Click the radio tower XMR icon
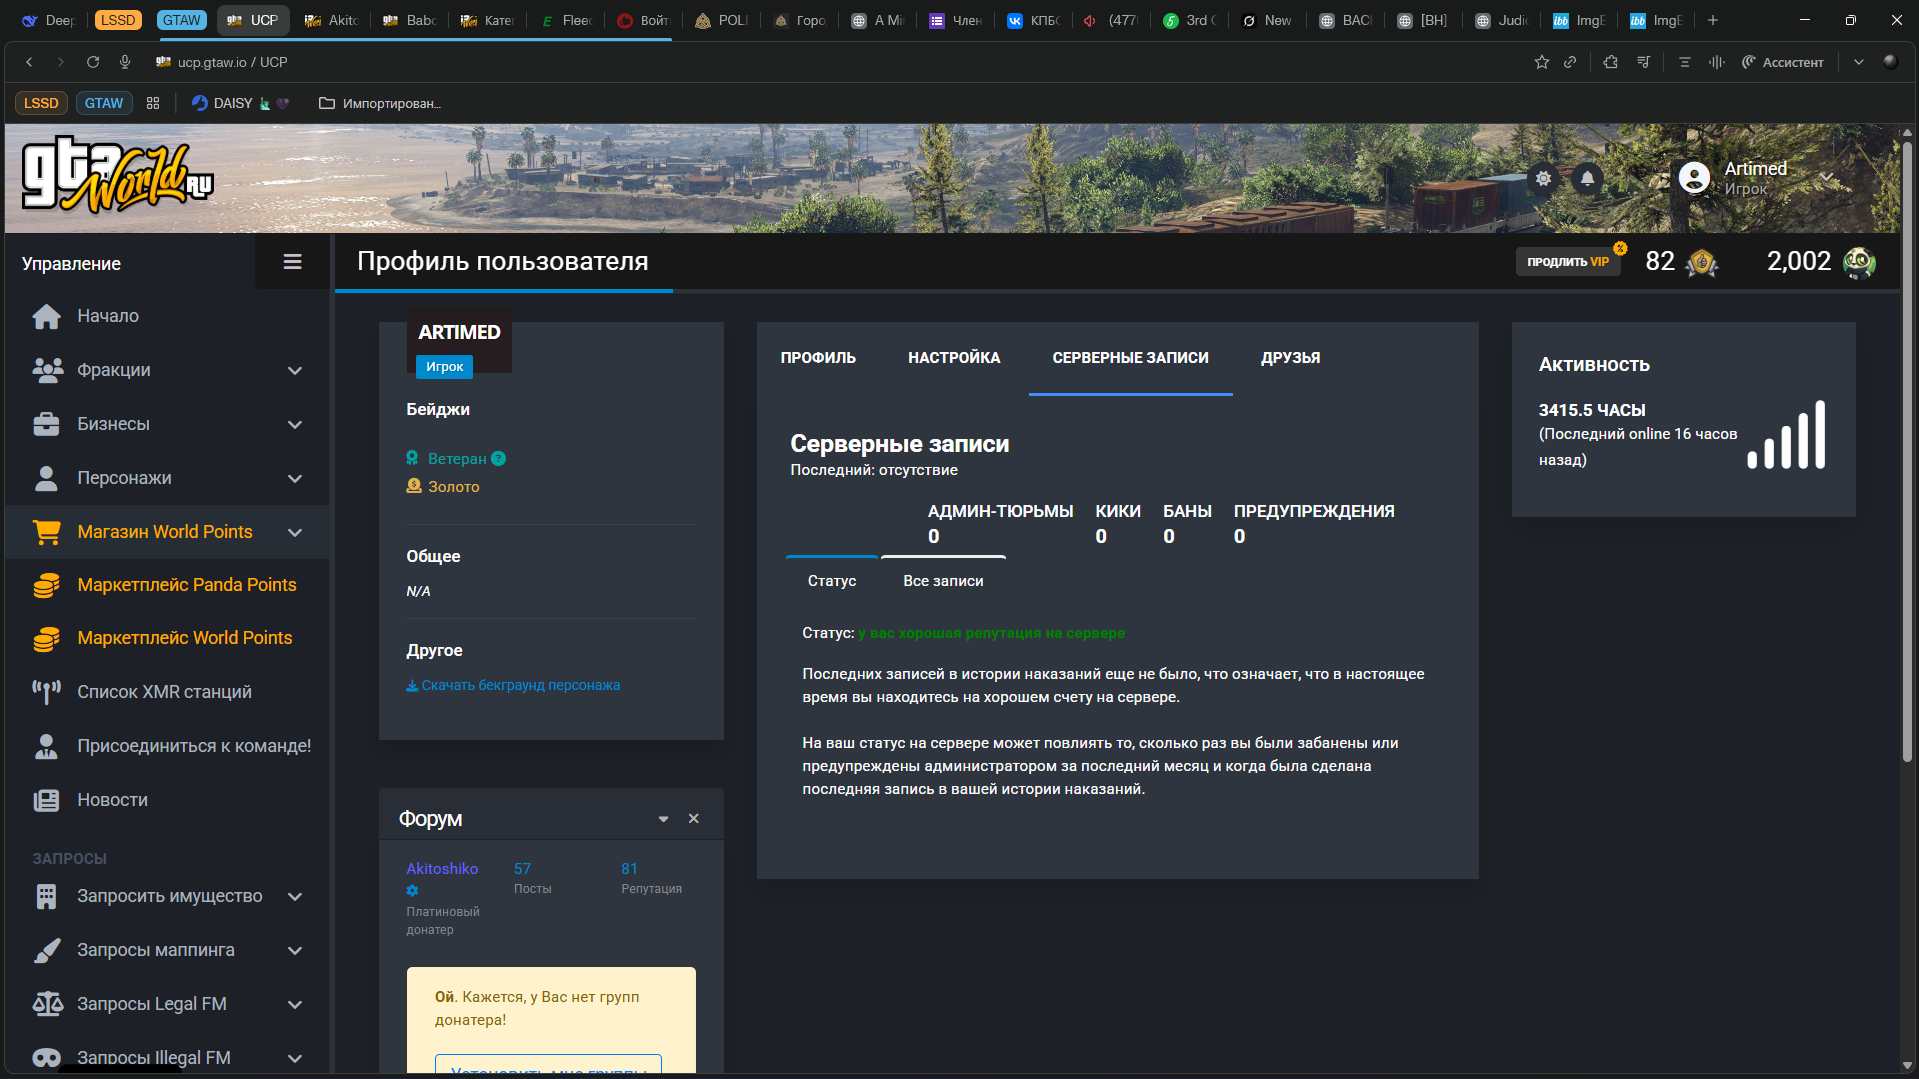 [x=46, y=692]
